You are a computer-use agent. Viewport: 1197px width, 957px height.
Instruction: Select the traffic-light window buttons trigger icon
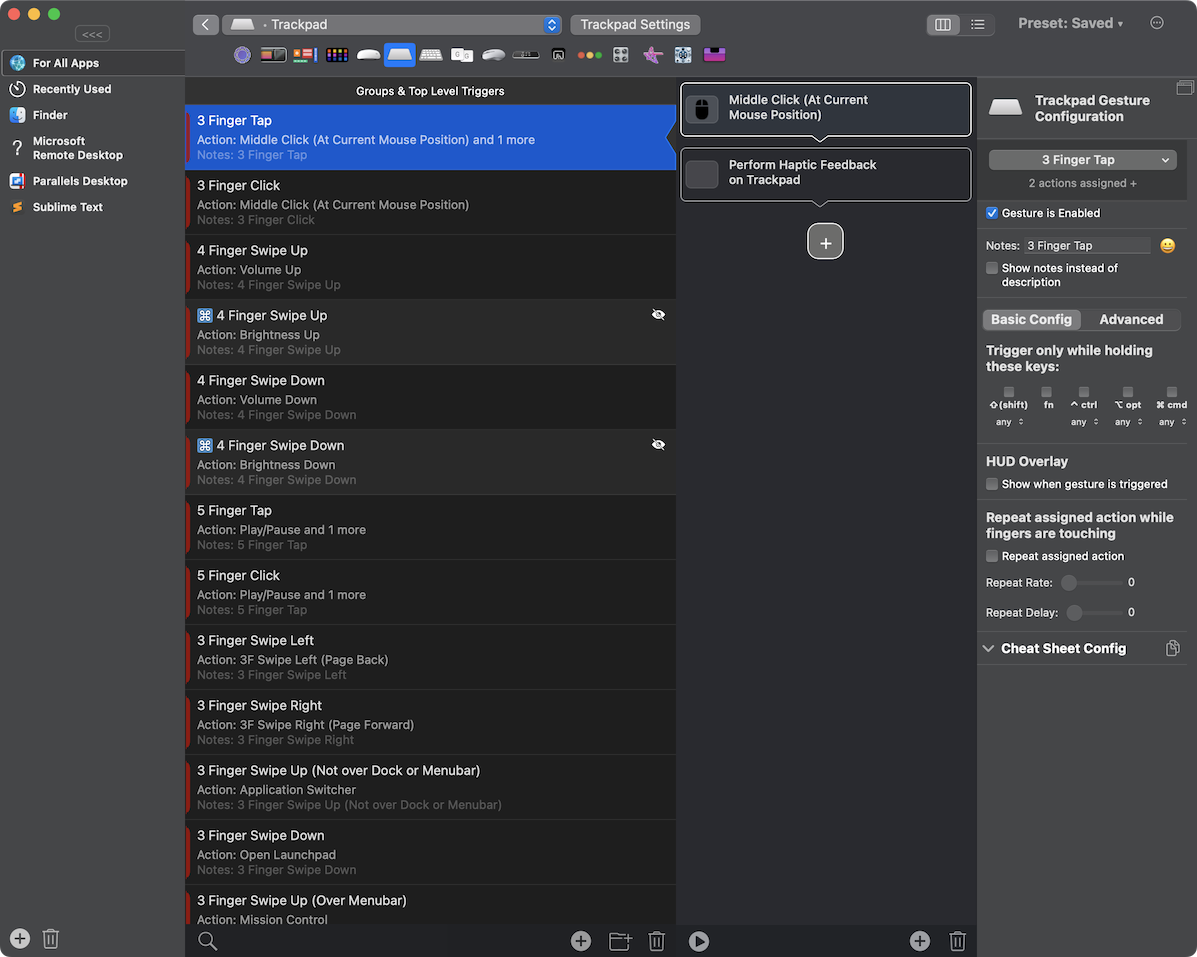(589, 55)
